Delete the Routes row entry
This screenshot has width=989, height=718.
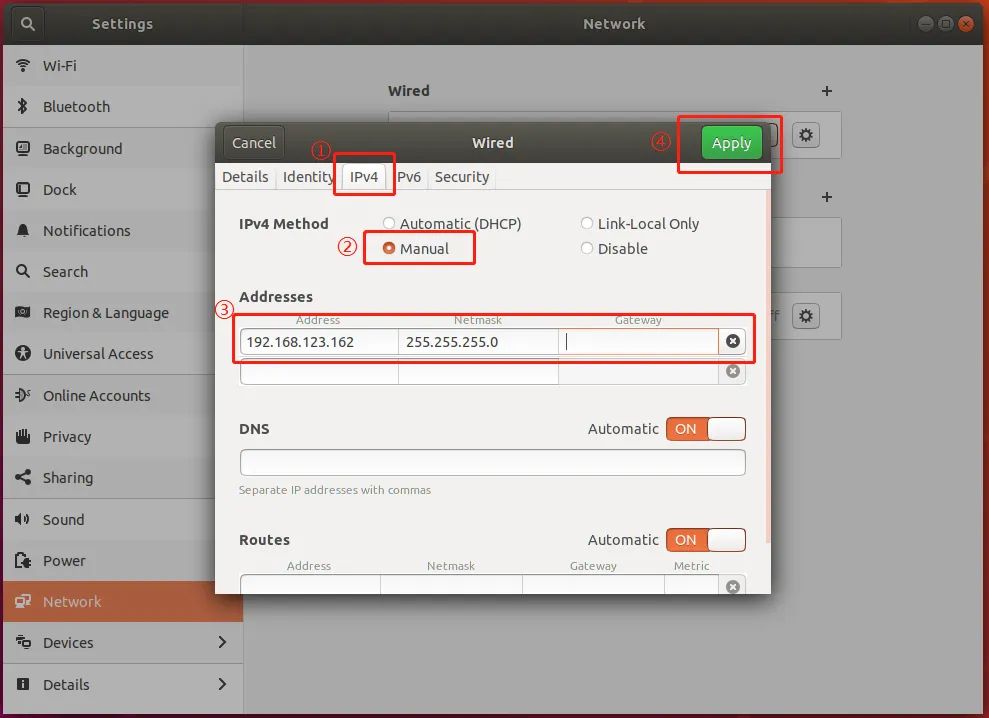(732, 587)
